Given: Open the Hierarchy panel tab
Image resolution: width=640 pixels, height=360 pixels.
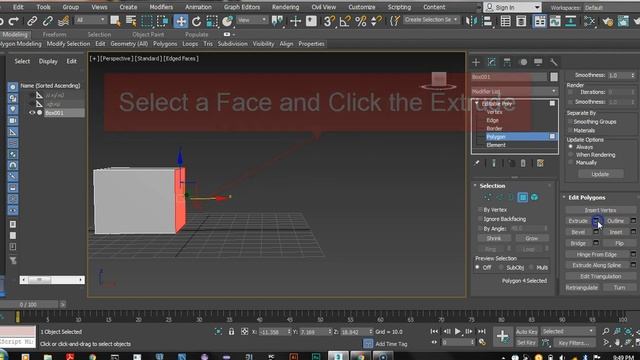Looking at the screenshot, I should pos(507,62).
